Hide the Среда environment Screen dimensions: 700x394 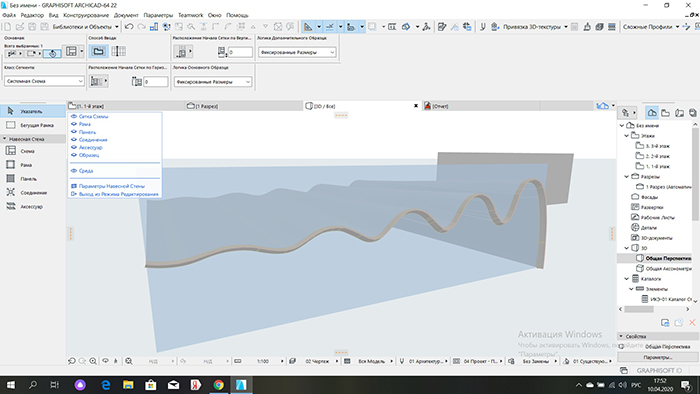pyautogui.click(x=74, y=171)
